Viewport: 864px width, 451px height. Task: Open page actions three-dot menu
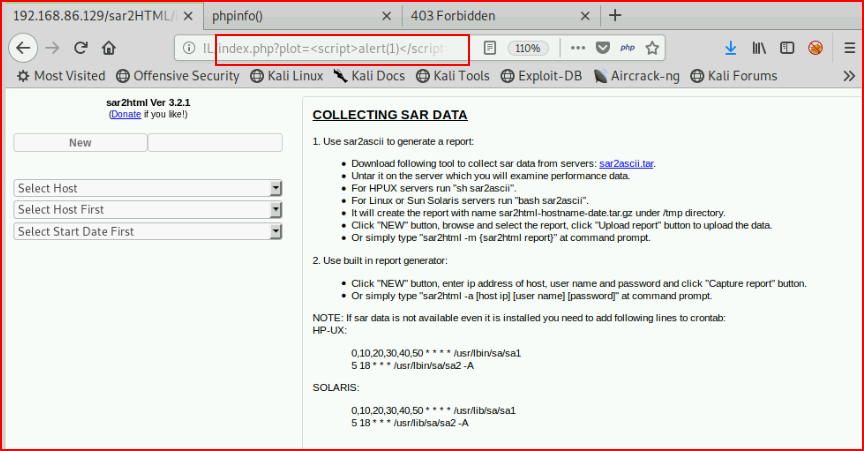[577, 48]
